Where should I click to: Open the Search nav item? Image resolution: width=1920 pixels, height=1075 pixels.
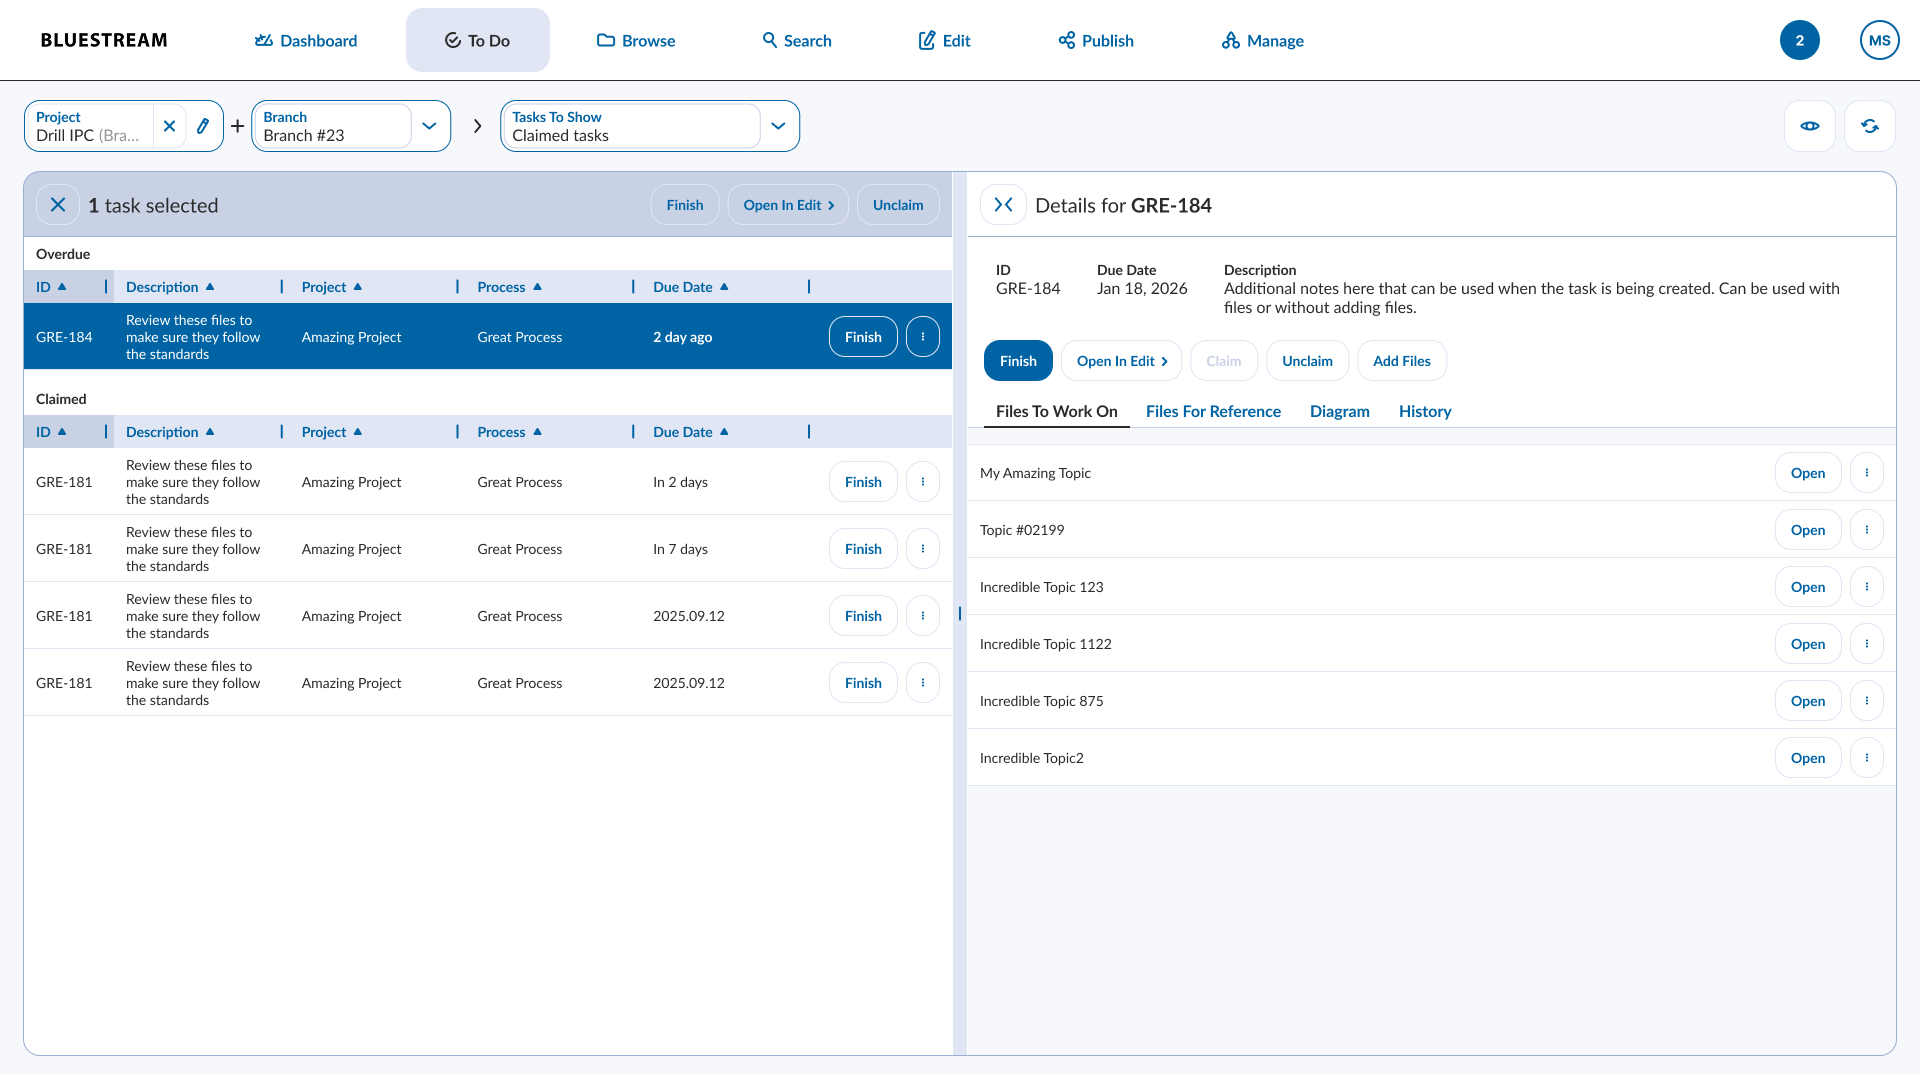click(x=796, y=40)
